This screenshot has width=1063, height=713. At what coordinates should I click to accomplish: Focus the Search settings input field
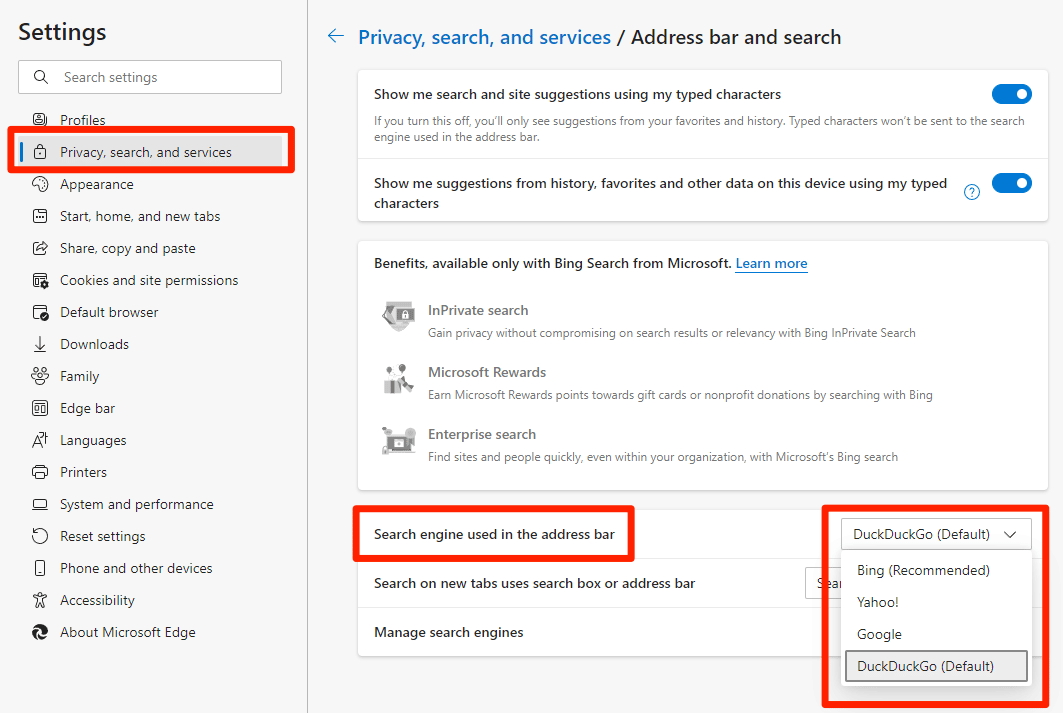150,77
